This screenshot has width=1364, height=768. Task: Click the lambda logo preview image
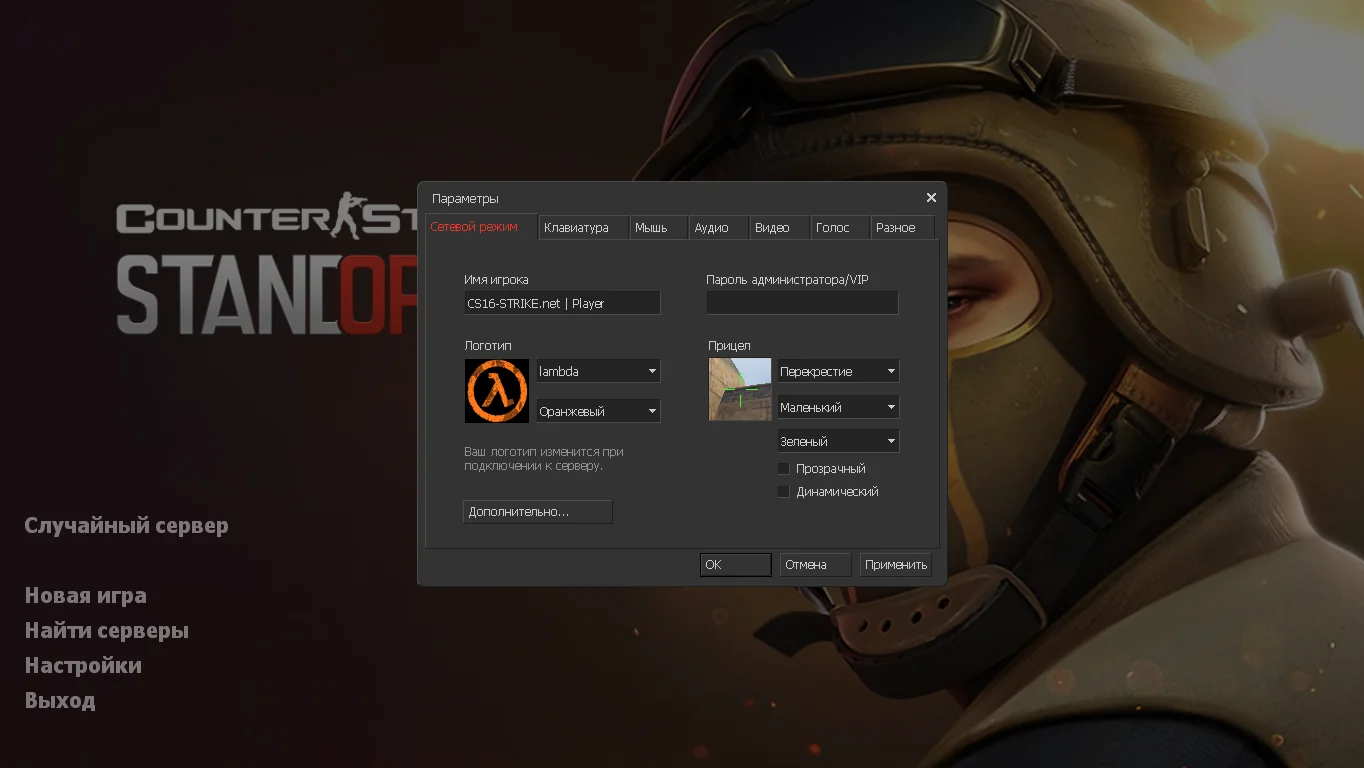click(496, 391)
